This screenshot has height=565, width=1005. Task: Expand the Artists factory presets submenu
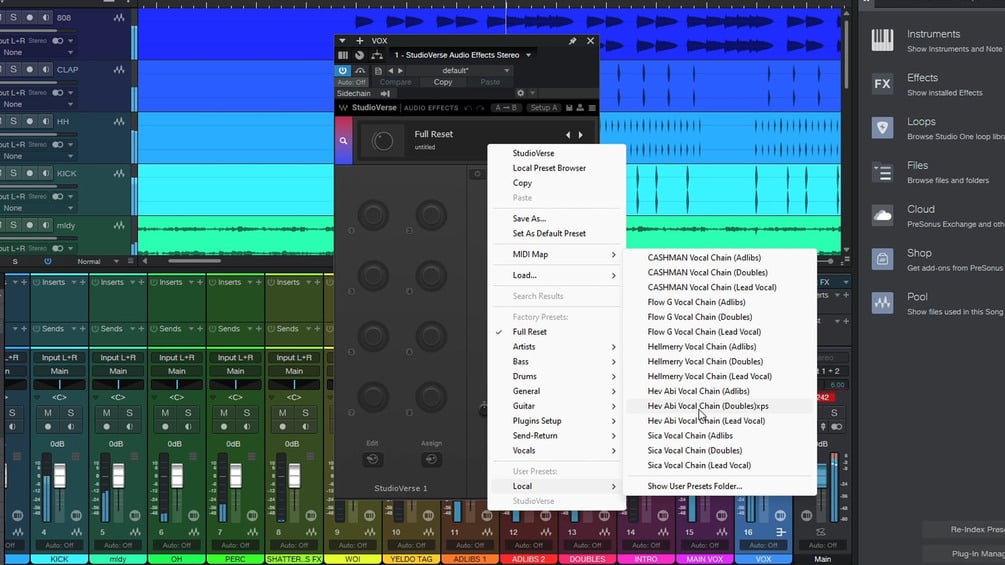tap(556, 347)
